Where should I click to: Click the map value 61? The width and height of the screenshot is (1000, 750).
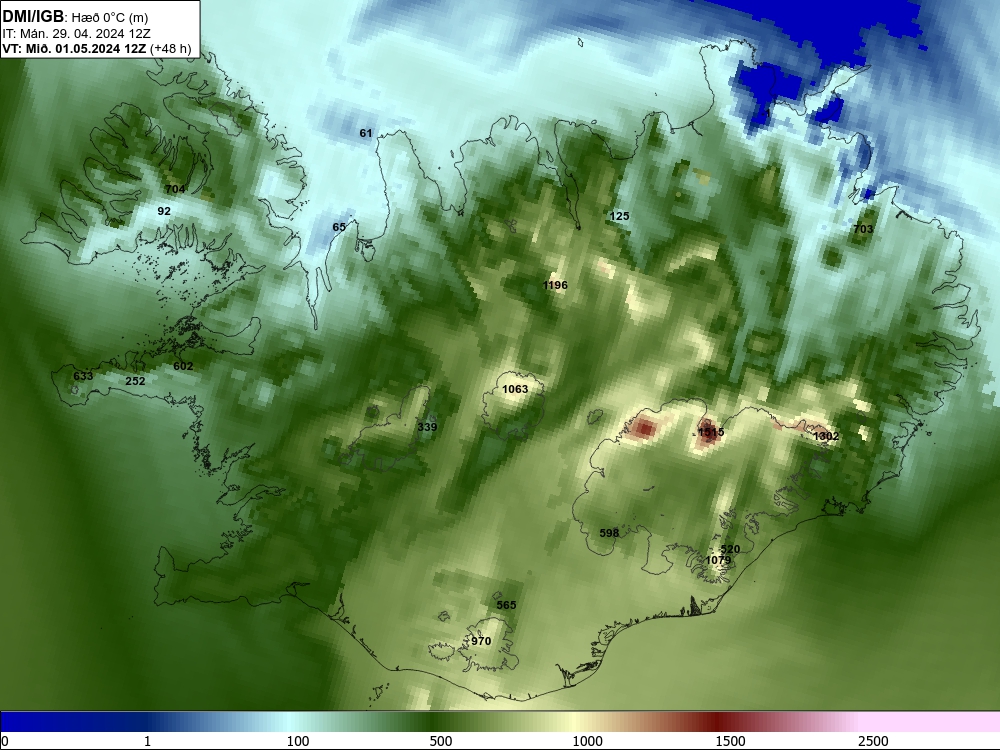pos(365,133)
